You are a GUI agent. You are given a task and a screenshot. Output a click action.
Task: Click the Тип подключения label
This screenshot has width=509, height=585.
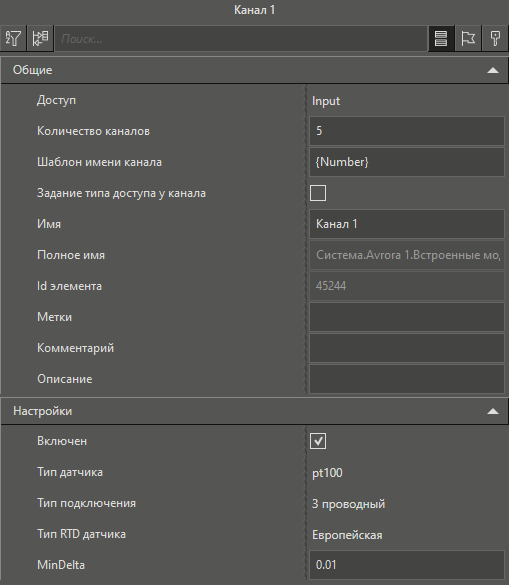(87, 503)
